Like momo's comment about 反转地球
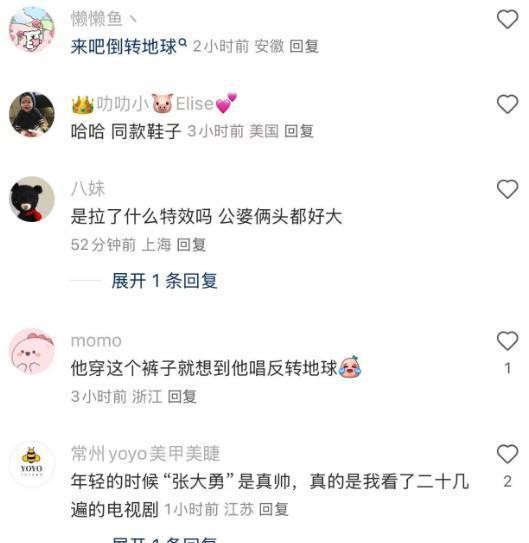The image size is (529, 543). (x=507, y=341)
